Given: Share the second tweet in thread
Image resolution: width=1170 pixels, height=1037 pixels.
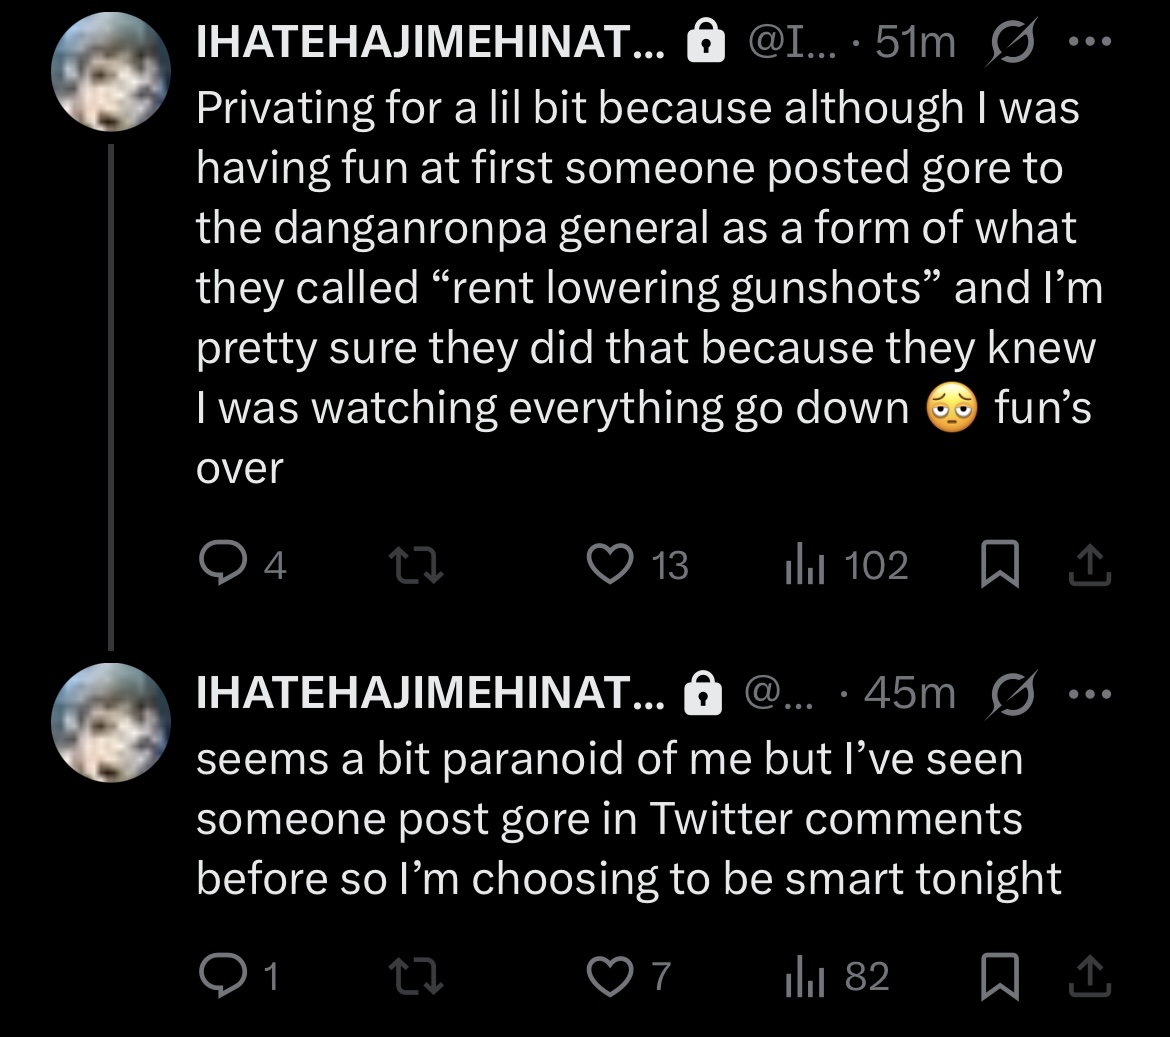Looking at the screenshot, I should [1090, 976].
